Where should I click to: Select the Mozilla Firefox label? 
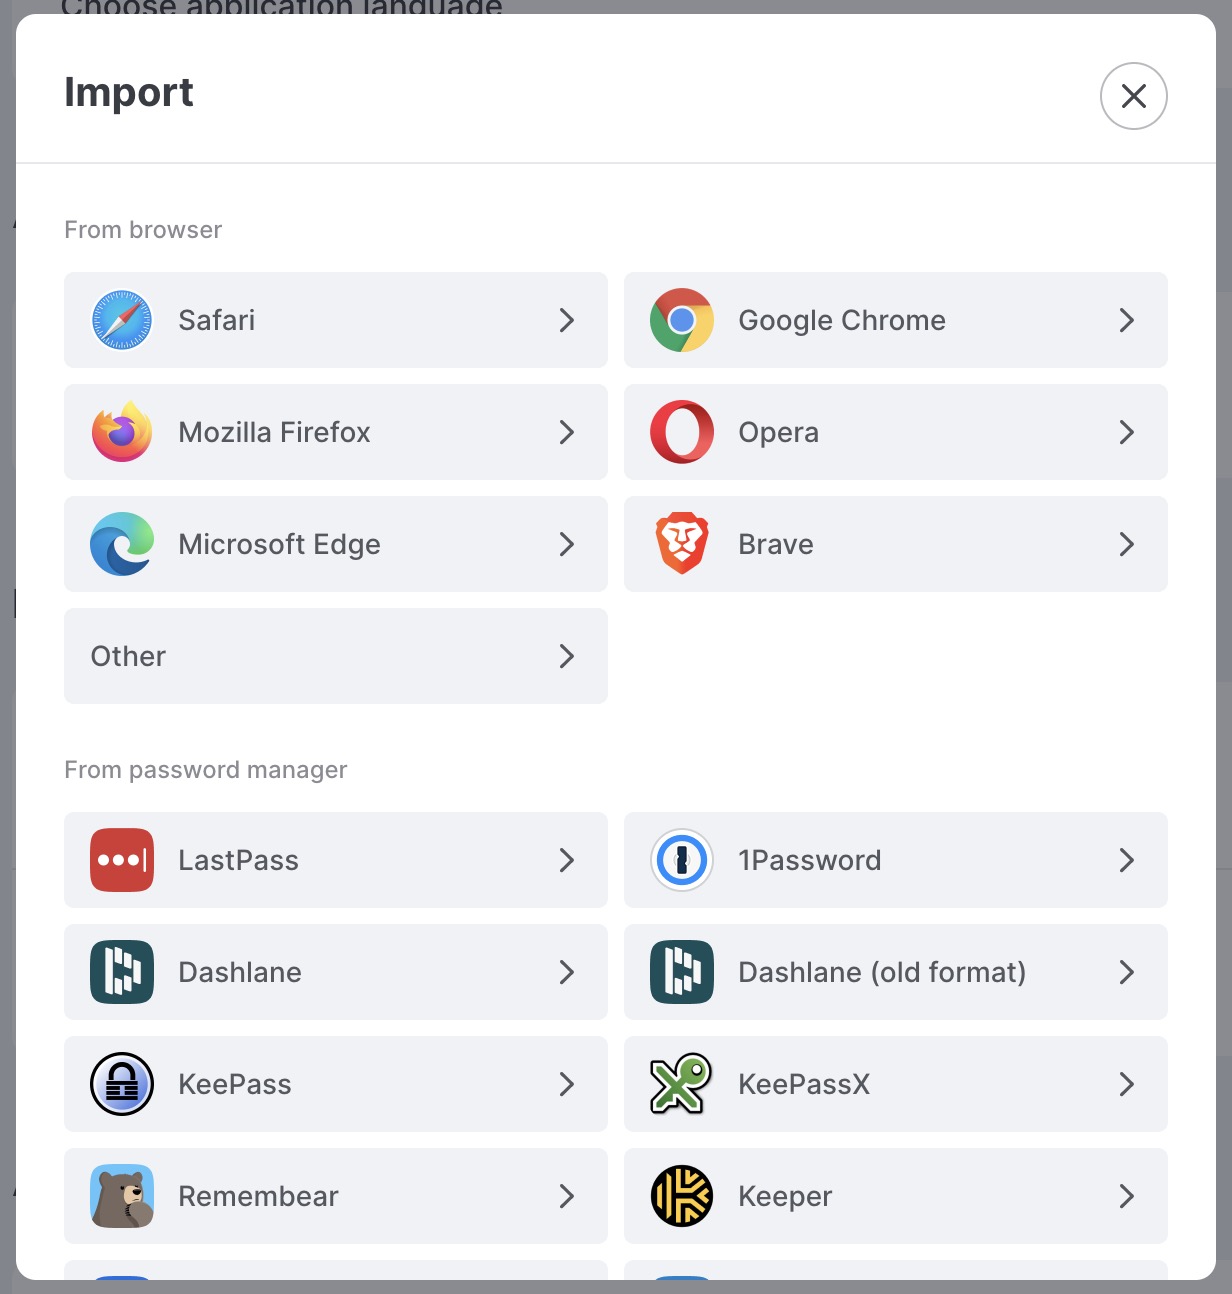point(274,432)
